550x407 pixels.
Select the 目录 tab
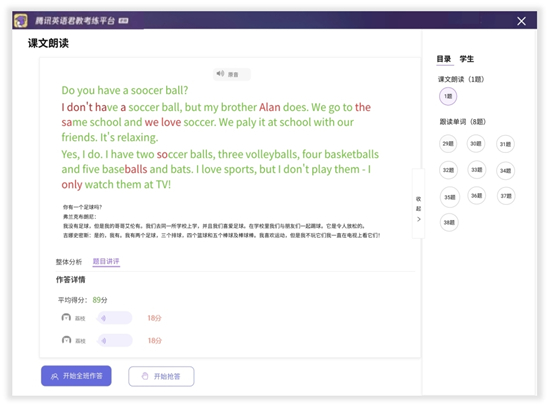(x=444, y=59)
